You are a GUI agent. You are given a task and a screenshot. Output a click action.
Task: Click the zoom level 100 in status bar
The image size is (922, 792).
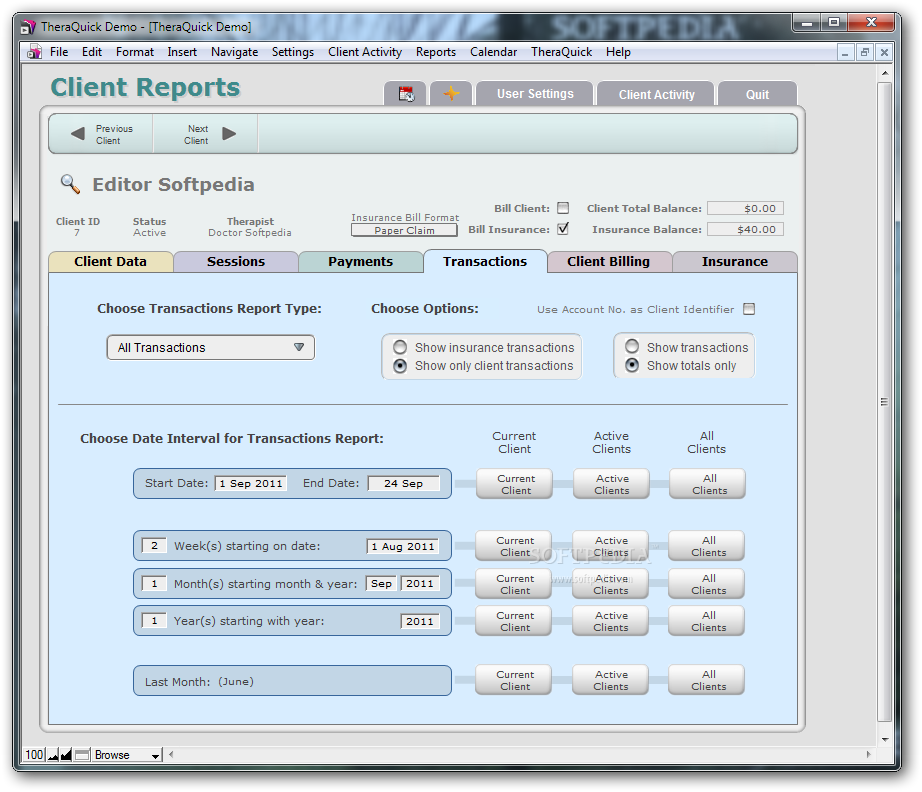pyautogui.click(x=34, y=754)
